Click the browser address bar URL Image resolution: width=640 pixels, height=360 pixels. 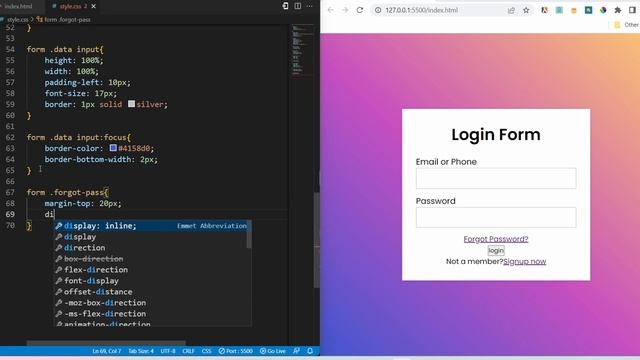(x=422, y=10)
